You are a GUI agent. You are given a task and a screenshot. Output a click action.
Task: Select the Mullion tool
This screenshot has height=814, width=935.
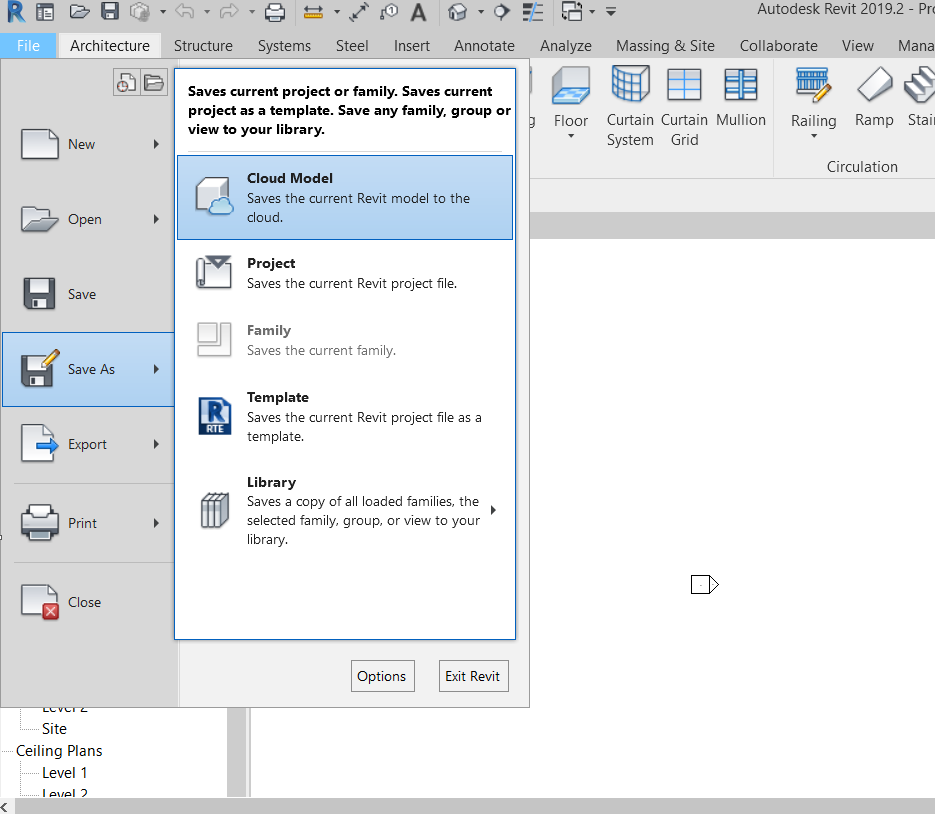point(741,97)
